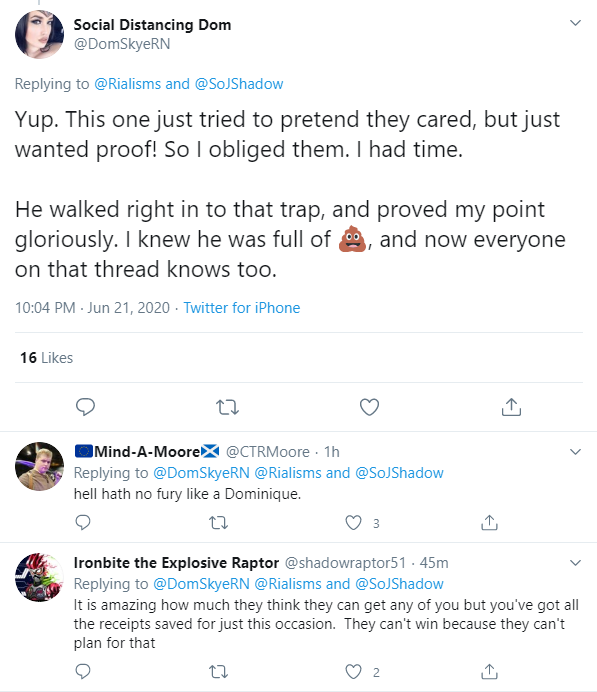Like Mind-A-Moore's reply with 3 likes

(x=353, y=523)
